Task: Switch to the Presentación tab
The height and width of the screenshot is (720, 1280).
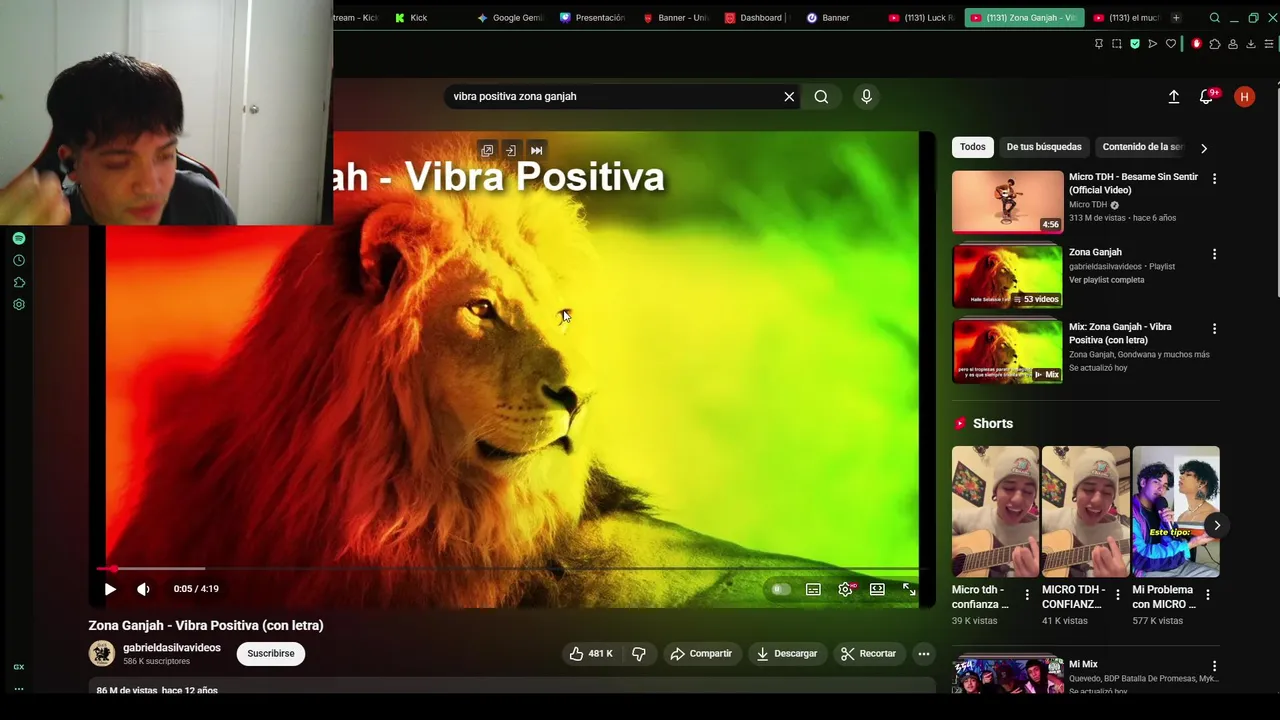Action: (x=593, y=18)
